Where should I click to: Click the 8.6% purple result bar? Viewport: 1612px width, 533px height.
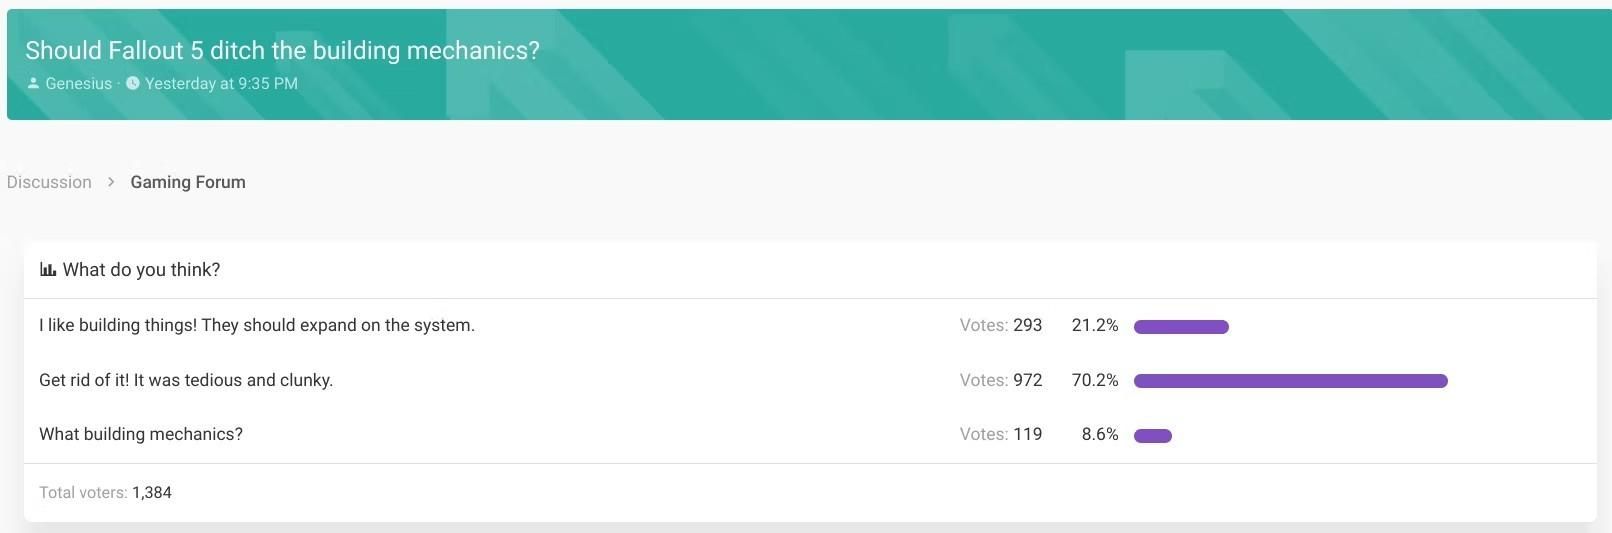[1152, 435]
